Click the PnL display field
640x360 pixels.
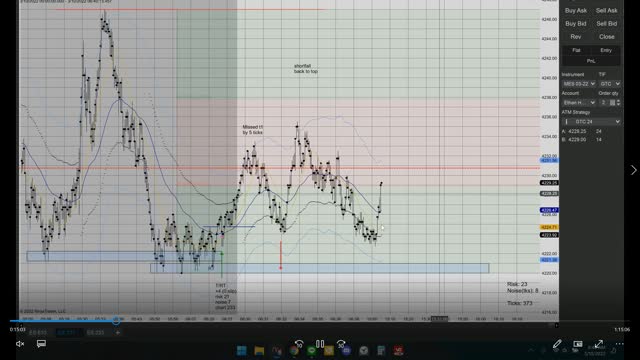point(591,61)
